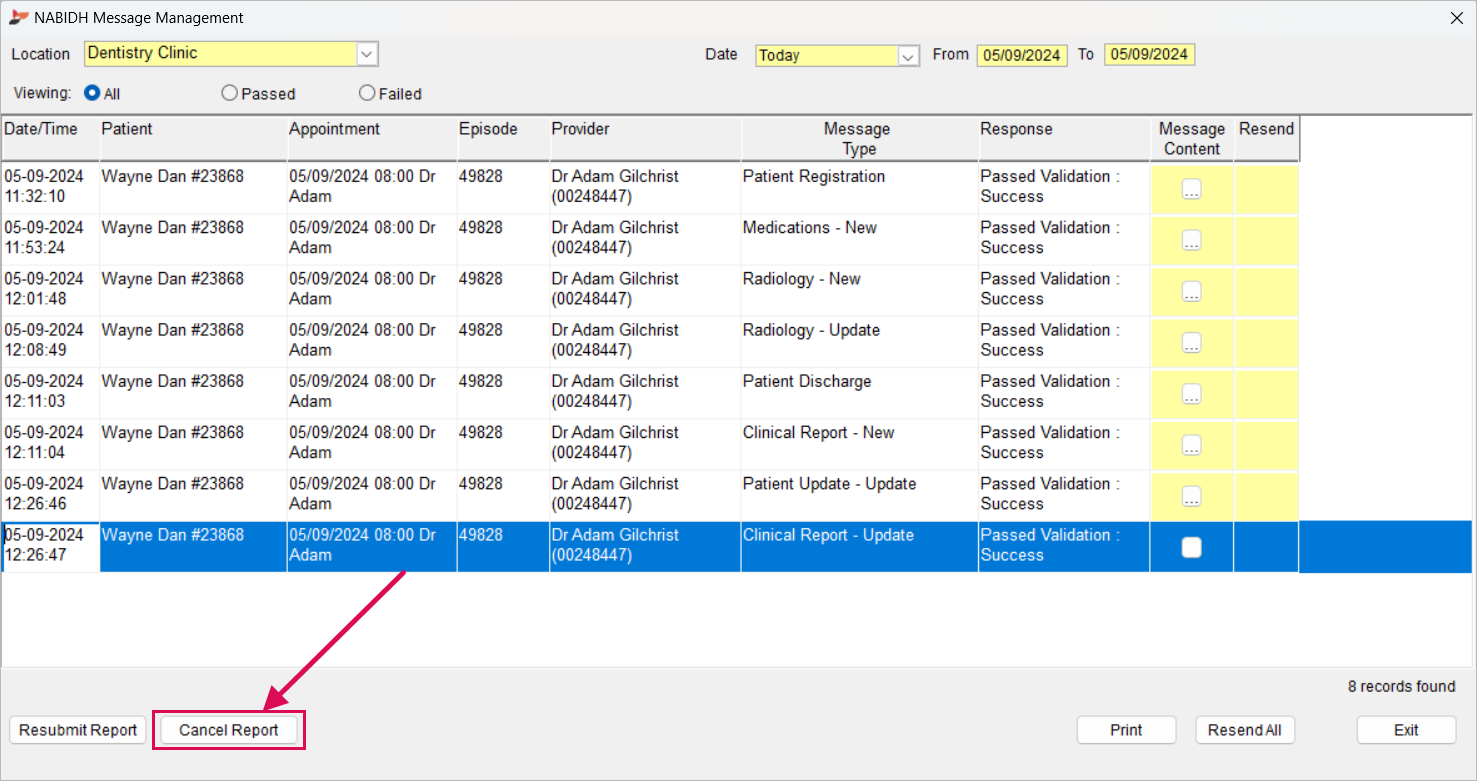Image resolution: width=1477 pixels, height=781 pixels.
Task: Expand the Date range dropdown
Action: pyautogui.click(x=908, y=56)
